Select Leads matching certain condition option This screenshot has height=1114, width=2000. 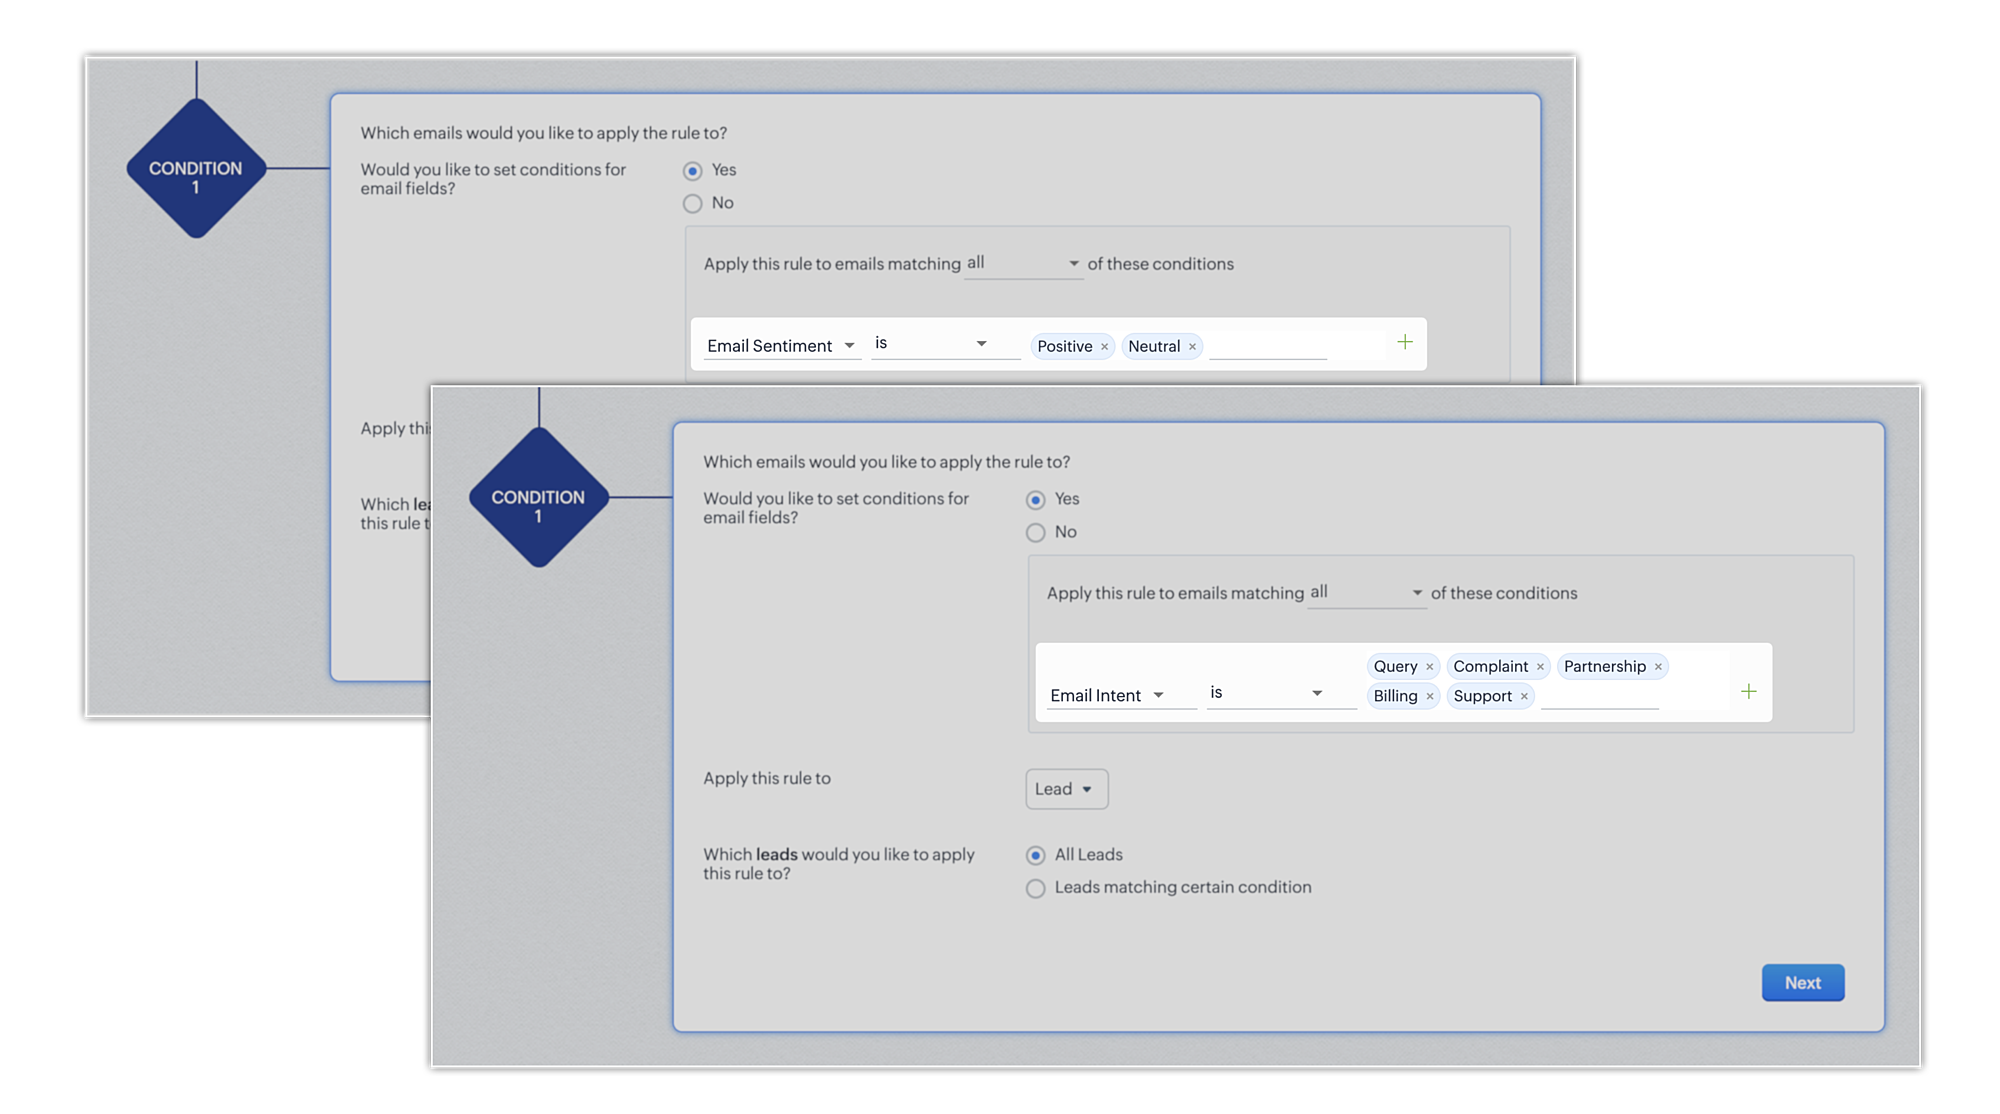tap(1036, 888)
